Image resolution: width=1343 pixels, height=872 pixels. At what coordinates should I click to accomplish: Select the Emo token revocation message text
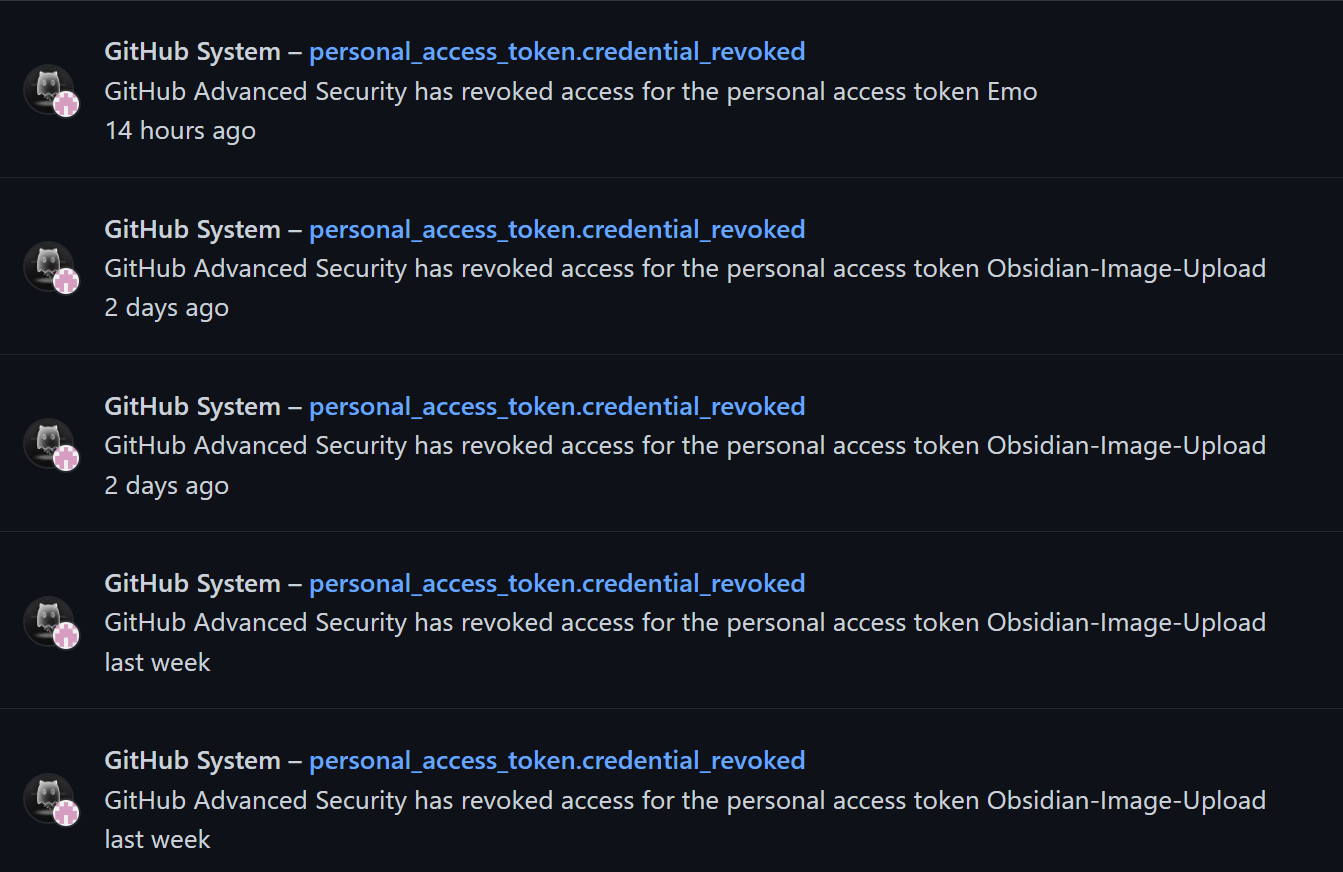coord(570,91)
